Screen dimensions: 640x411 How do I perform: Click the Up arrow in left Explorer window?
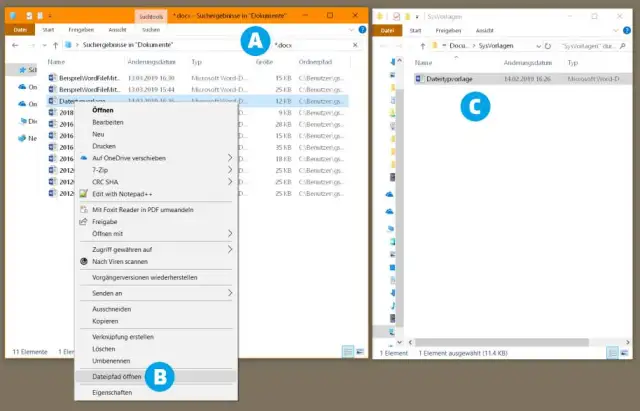click(55, 45)
